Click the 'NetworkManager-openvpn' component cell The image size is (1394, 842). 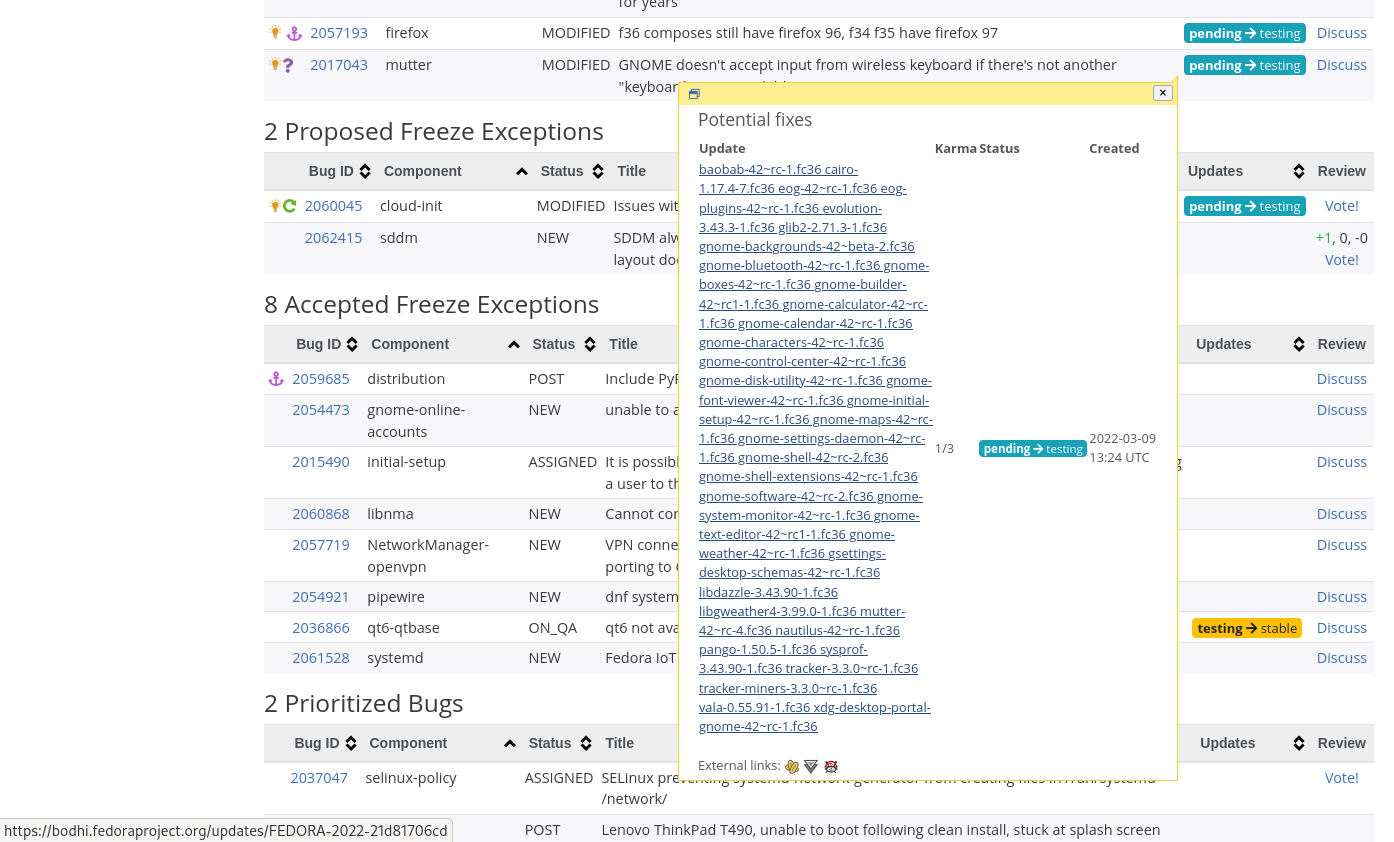click(x=428, y=556)
